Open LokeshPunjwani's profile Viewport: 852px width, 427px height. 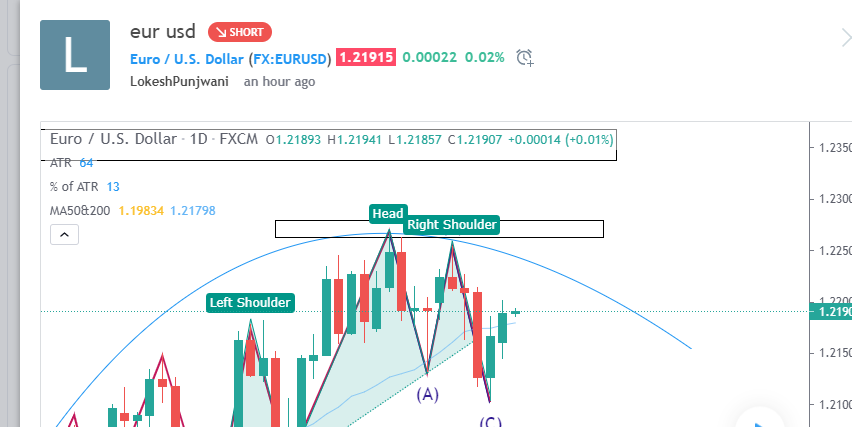(181, 81)
